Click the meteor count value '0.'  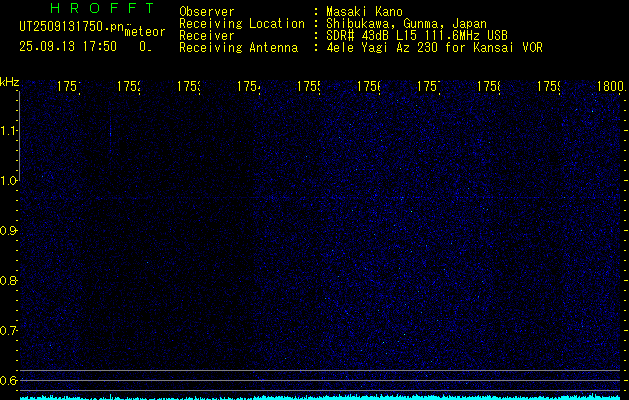146,47
